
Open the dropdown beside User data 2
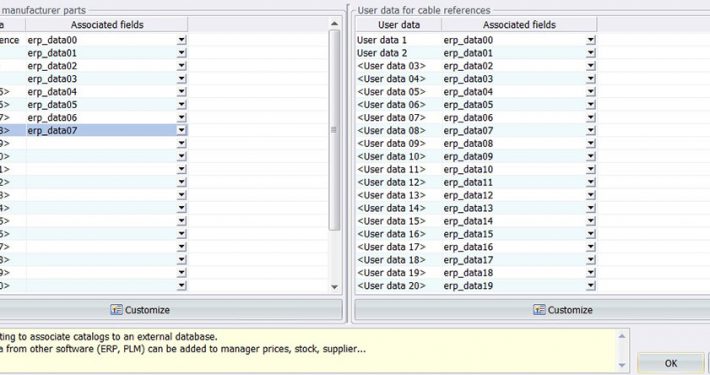(590, 53)
